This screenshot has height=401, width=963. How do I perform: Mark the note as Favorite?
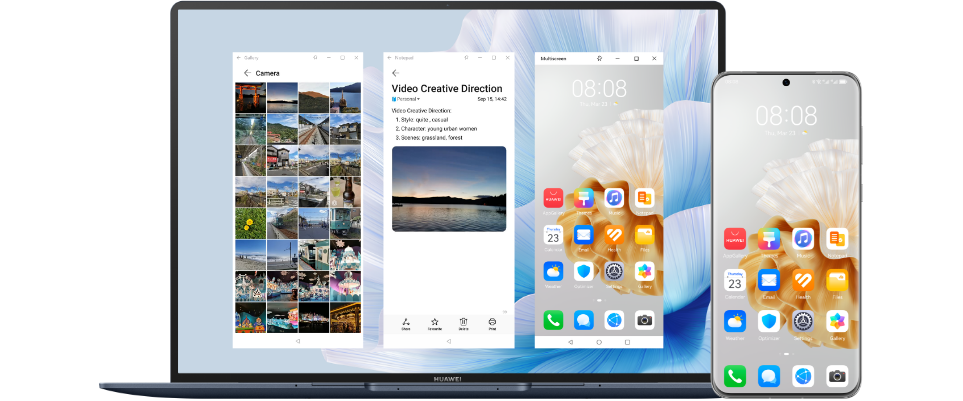[x=435, y=324]
